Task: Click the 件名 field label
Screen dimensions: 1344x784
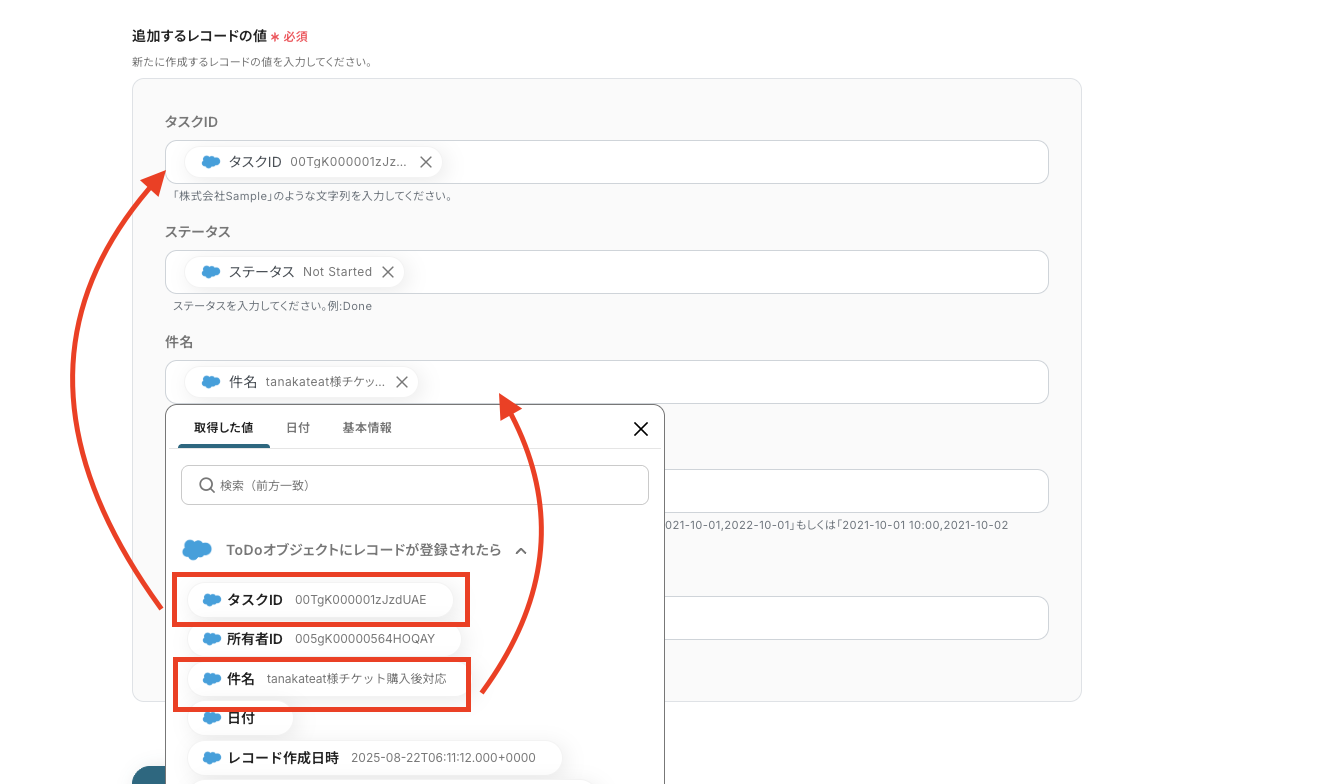Action: 179,342
